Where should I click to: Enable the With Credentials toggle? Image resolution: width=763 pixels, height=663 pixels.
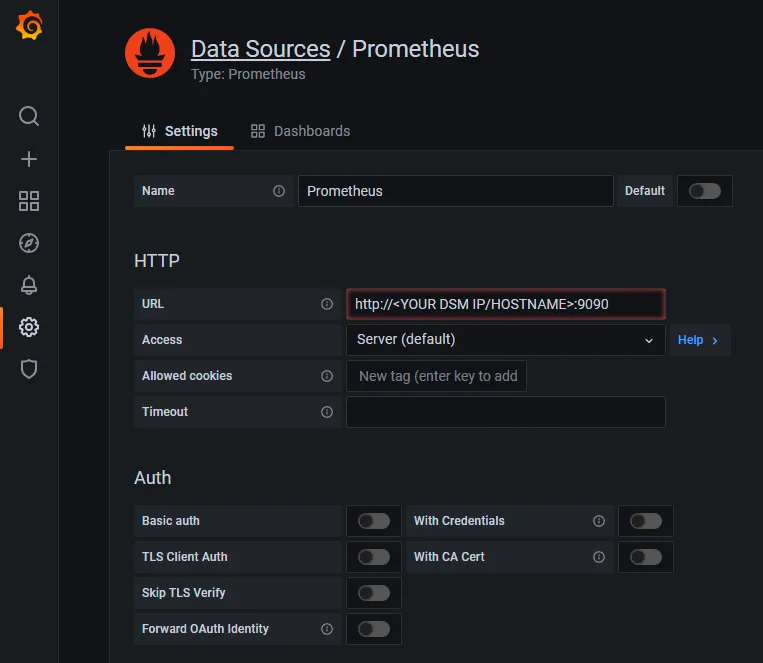click(646, 521)
